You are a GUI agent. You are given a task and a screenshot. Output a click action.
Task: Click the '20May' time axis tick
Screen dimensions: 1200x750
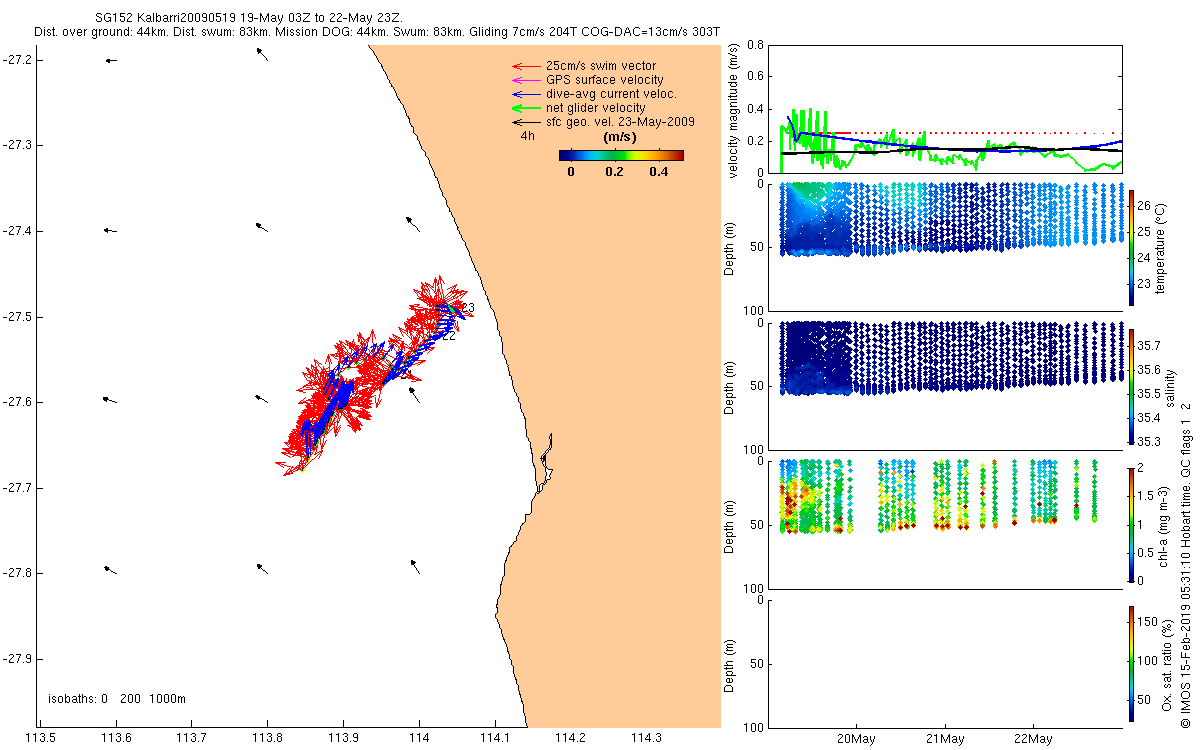tap(857, 739)
